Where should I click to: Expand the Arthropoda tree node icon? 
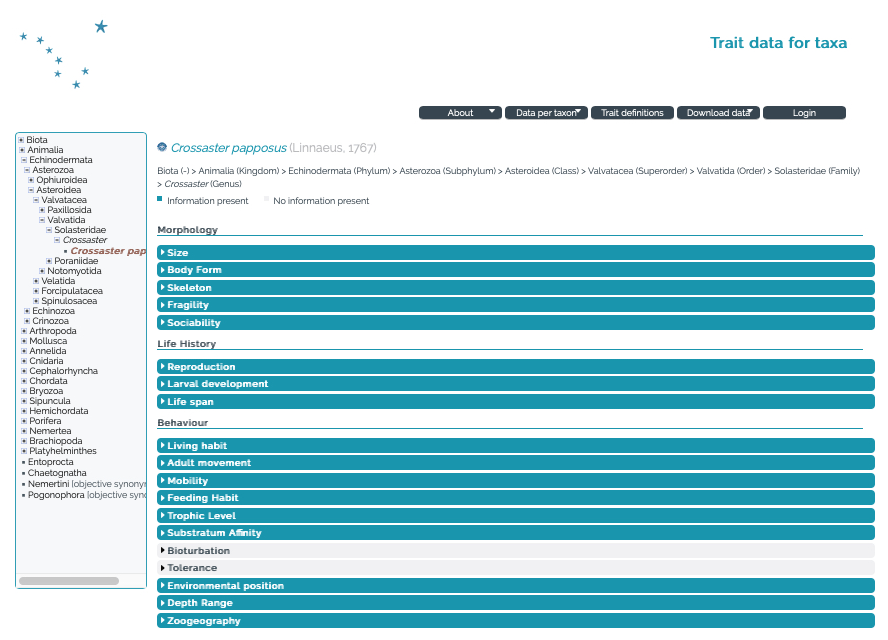24,331
